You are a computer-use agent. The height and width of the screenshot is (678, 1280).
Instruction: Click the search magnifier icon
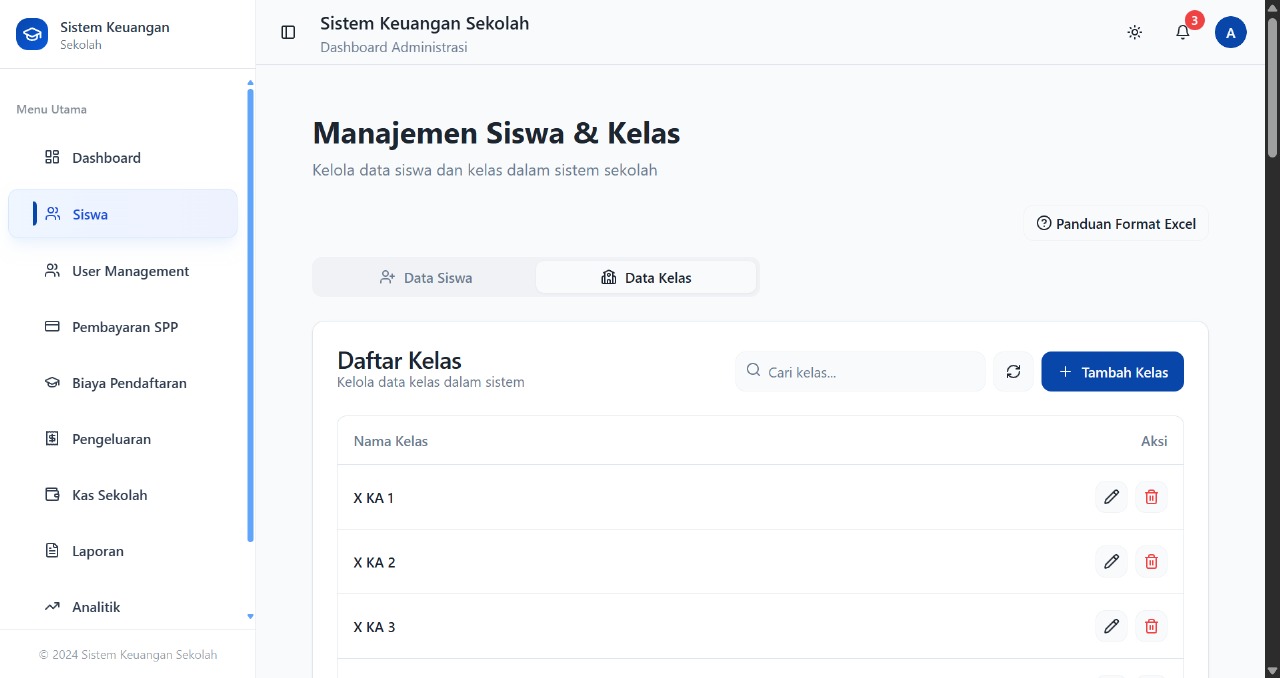point(754,371)
